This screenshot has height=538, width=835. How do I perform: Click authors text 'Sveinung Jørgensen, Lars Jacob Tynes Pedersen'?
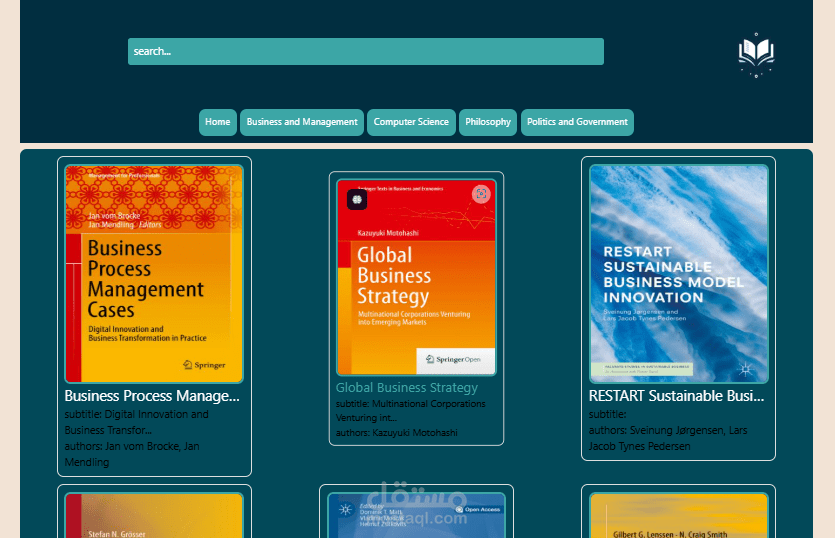(x=668, y=438)
